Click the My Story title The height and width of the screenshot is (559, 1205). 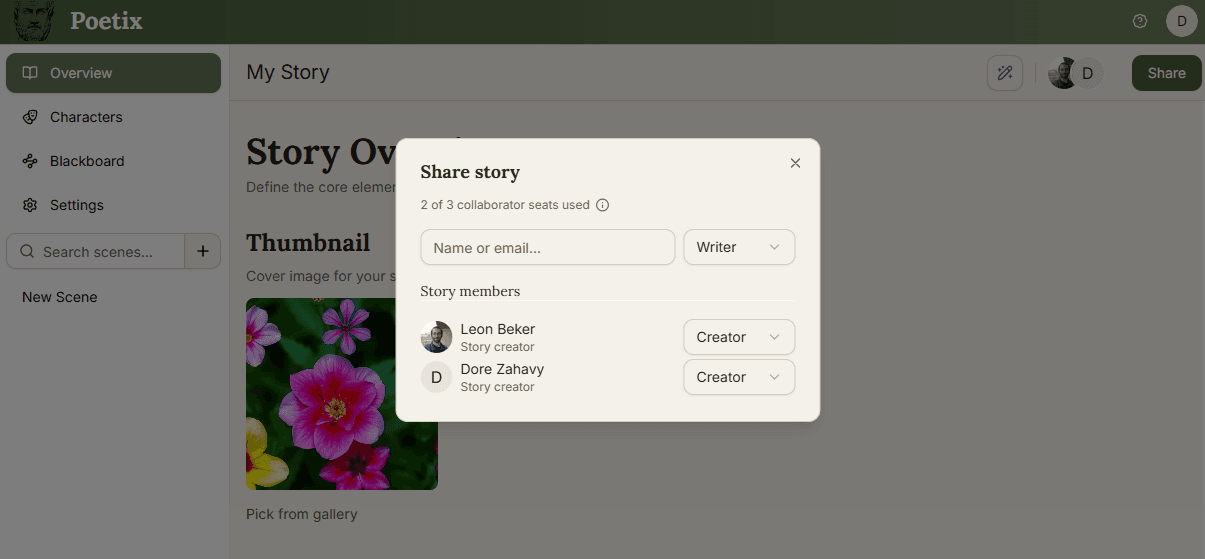coord(288,73)
